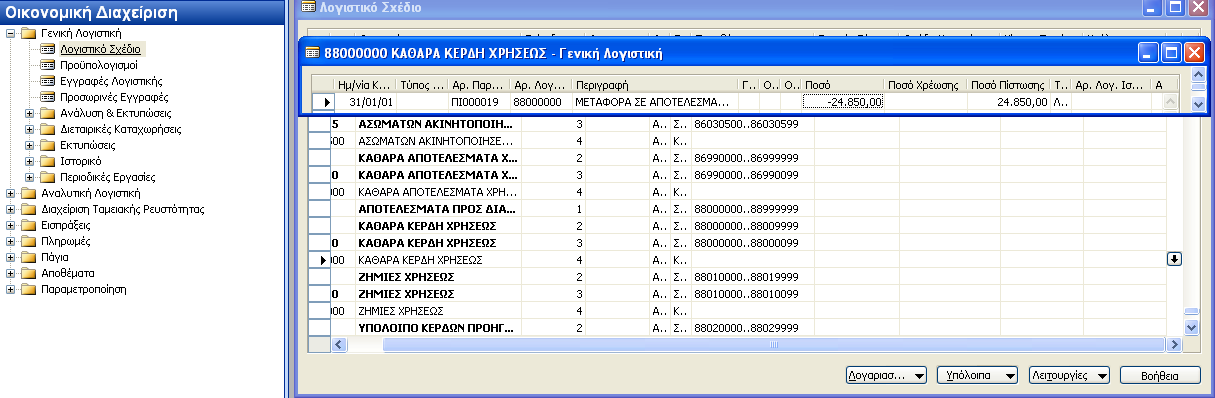Click the Βοήθεια button
The width and height of the screenshot is (1215, 398).
(1160, 376)
